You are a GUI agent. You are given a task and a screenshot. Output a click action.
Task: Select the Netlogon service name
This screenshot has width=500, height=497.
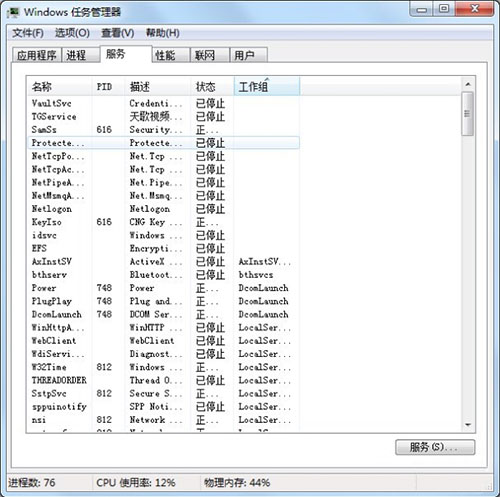point(52,209)
